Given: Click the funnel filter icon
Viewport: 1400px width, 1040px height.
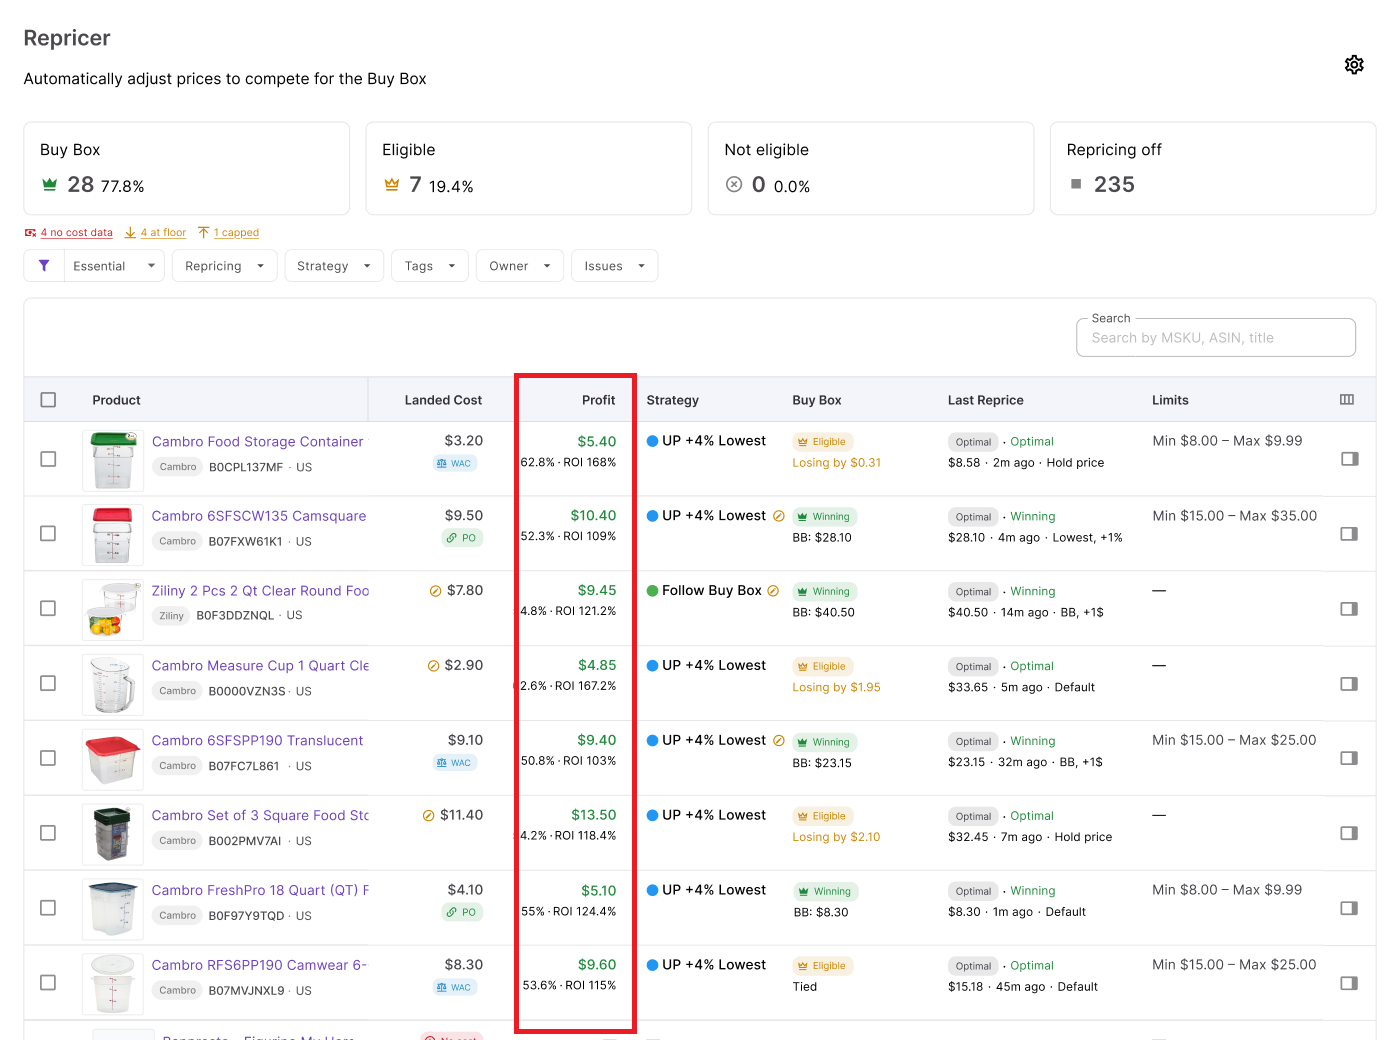Looking at the screenshot, I should click(x=44, y=266).
